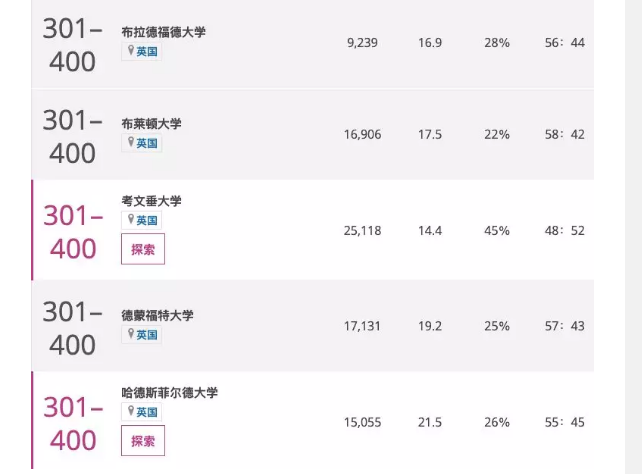Click location pin icon under 哈德斯菲尔德大学
Viewport: 642px width, 474px height.
tap(131, 411)
